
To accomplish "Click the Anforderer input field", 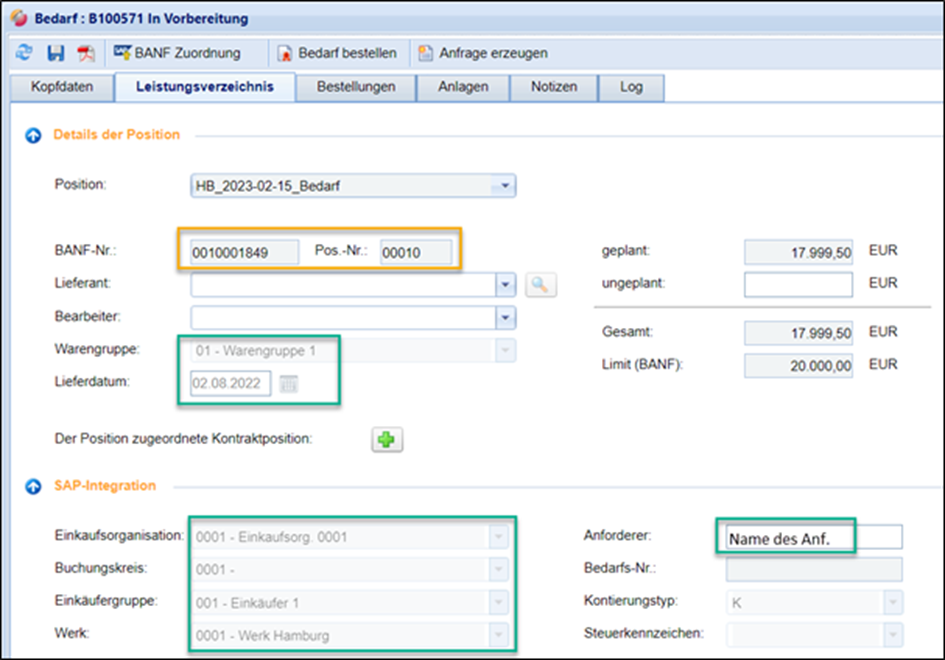I will click(x=810, y=538).
